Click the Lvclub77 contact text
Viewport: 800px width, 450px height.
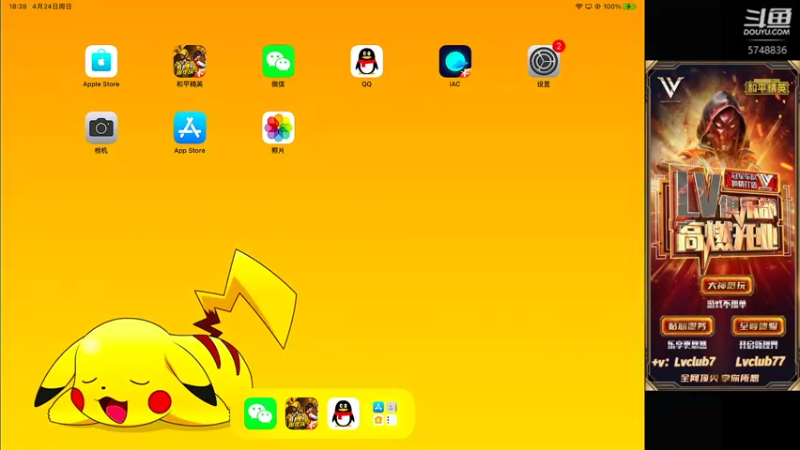click(x=760, y=362)
